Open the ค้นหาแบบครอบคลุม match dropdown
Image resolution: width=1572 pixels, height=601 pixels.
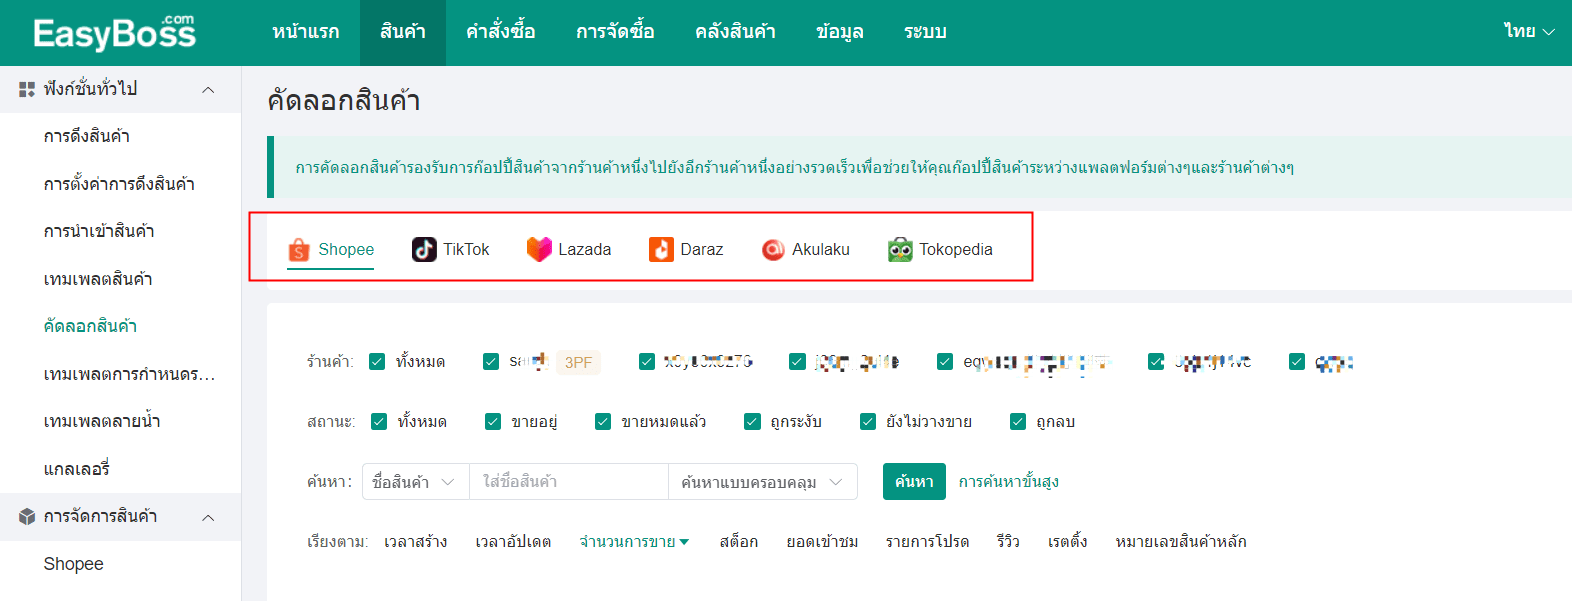pos(763,482)
